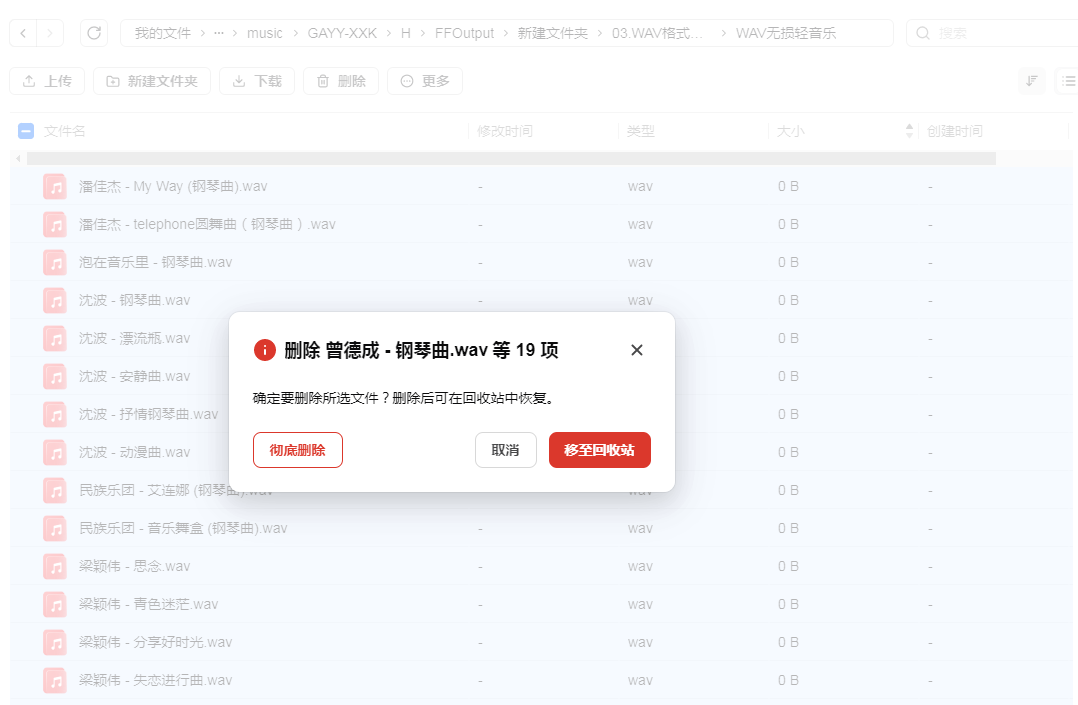The height and width of the screenshot is (705, 1078).
Task: Click music icon of 民族乐团 - 音乐舞盒
Action: 55,528
